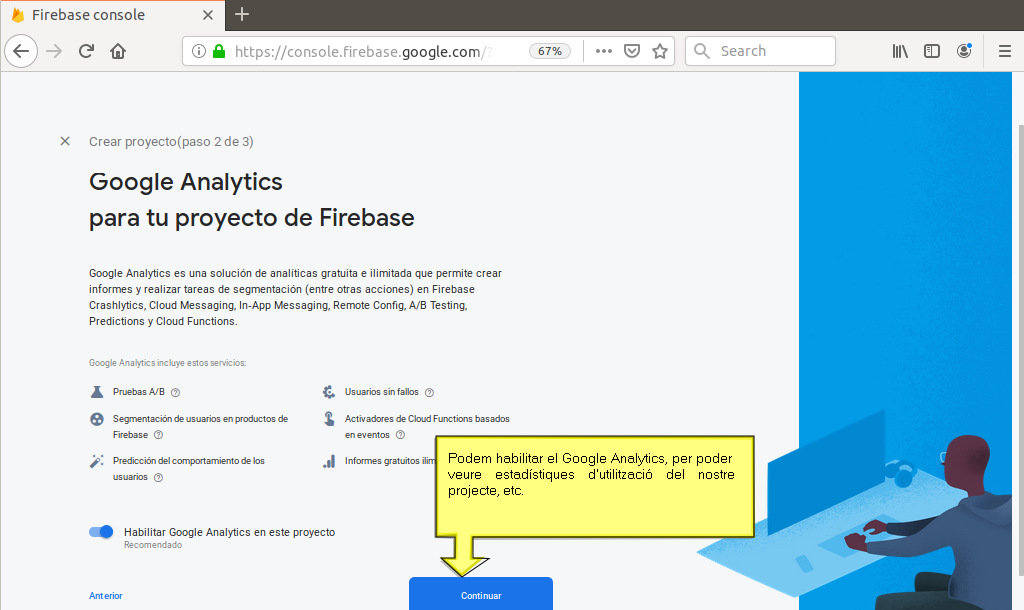1024x610 pixels.
Task: Click the Cloud Functions activator icon
Action: pos(329,419)
